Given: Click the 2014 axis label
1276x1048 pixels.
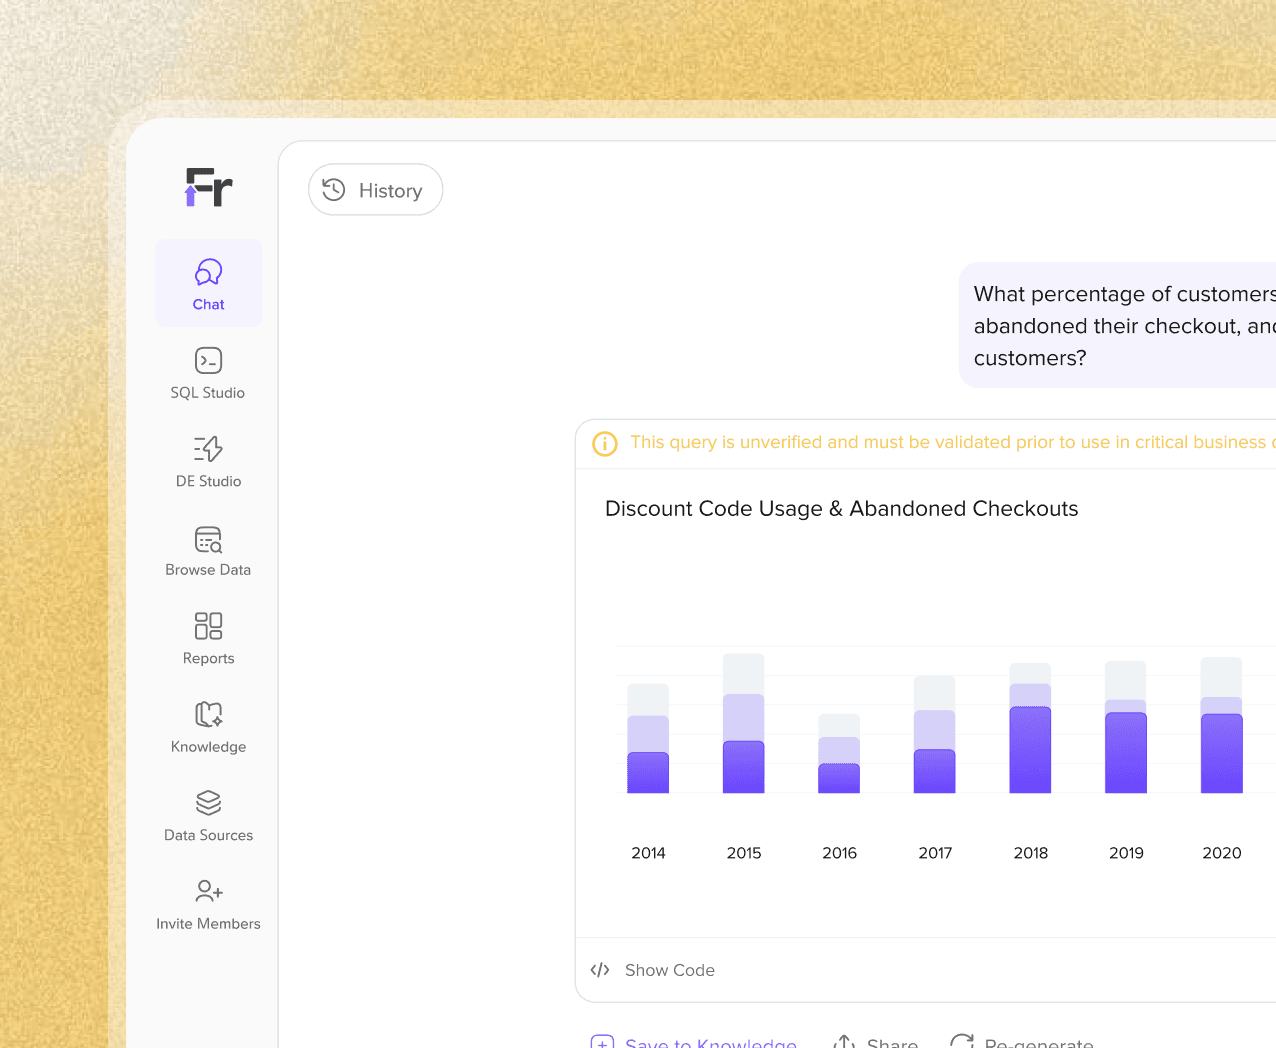Looking at the screenshot, I should (x=648, y=853).
